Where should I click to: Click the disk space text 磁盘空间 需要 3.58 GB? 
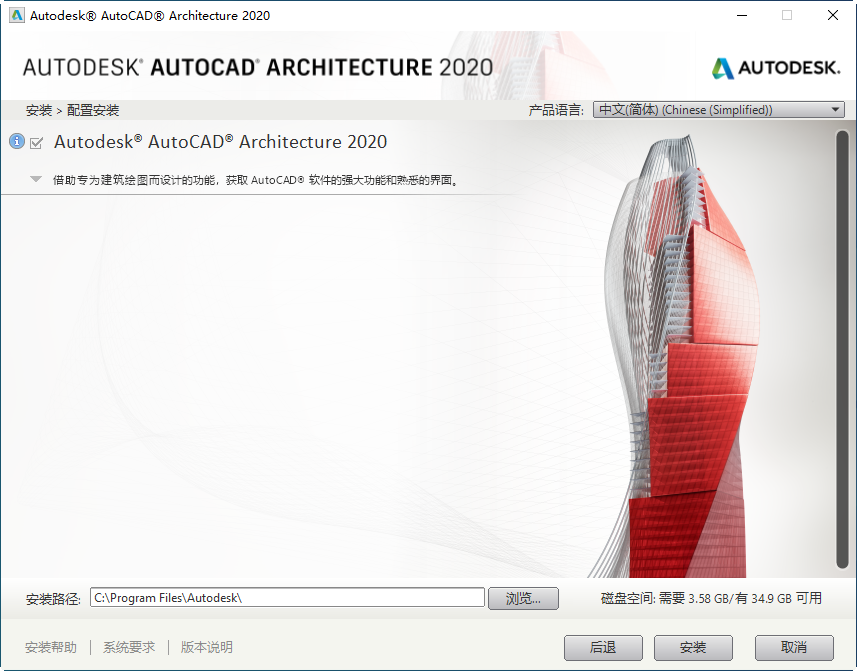pyautogui.click(x=711, y=598)
